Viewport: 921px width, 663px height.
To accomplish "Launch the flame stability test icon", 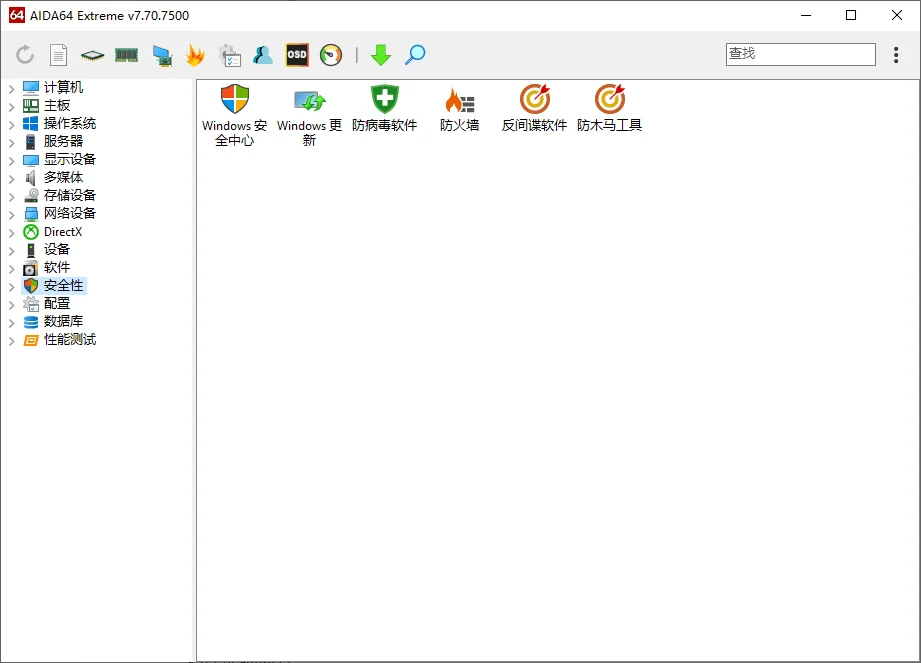I will pos(195,55).
